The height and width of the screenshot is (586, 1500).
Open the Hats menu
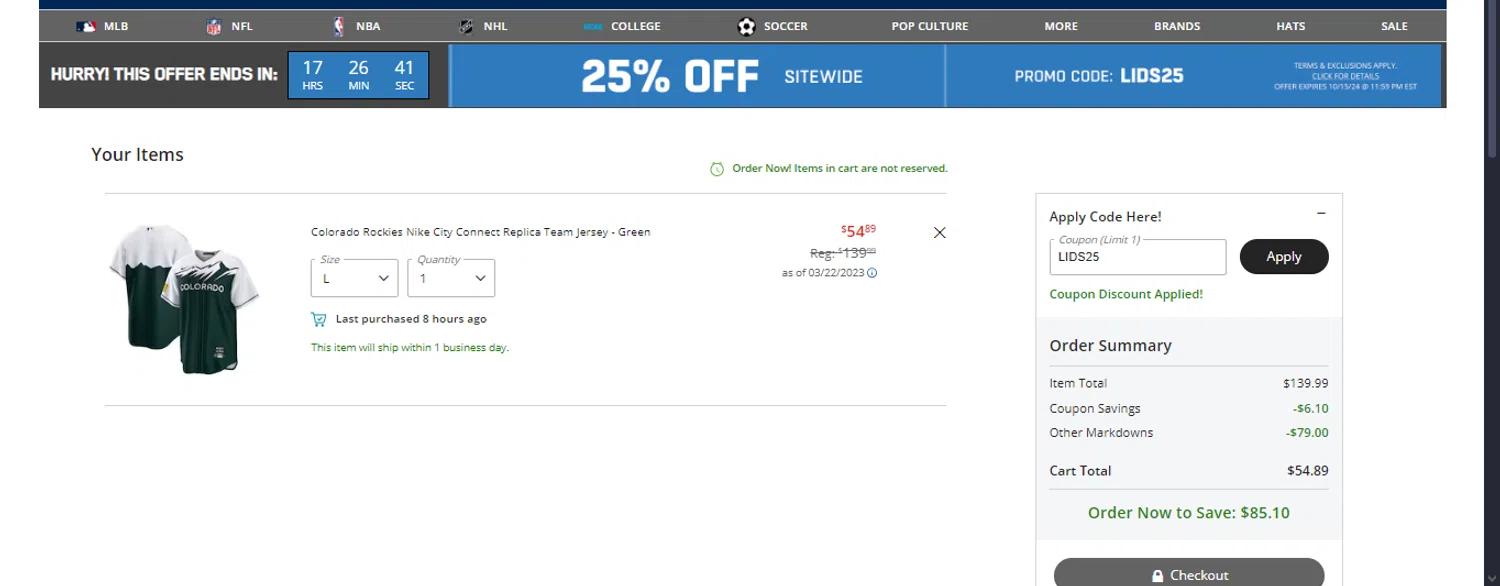click(x=1290, y=27)
